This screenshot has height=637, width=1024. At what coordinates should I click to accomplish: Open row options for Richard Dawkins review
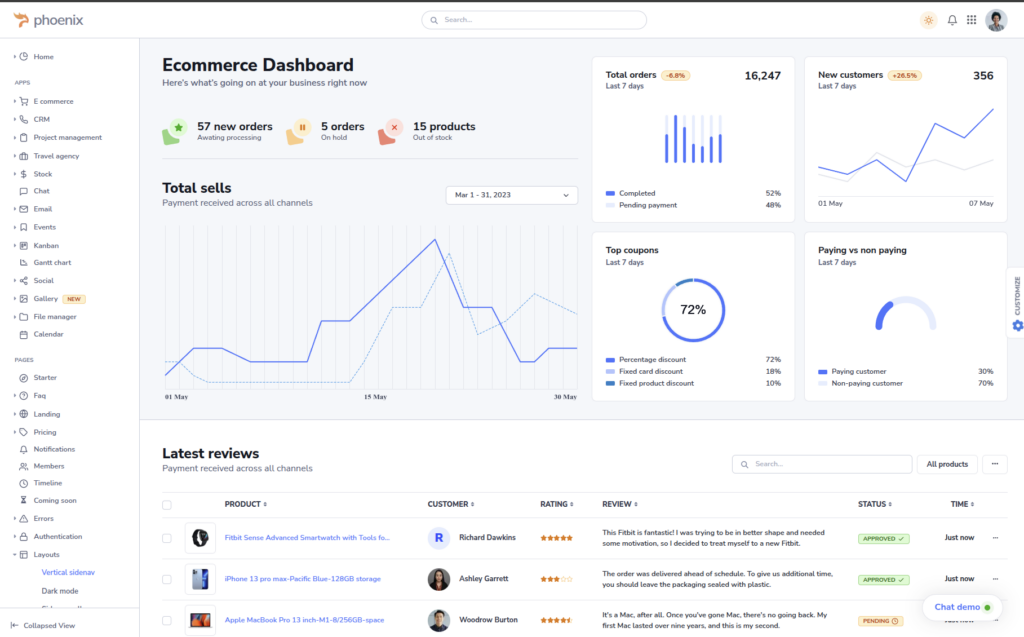995,538
